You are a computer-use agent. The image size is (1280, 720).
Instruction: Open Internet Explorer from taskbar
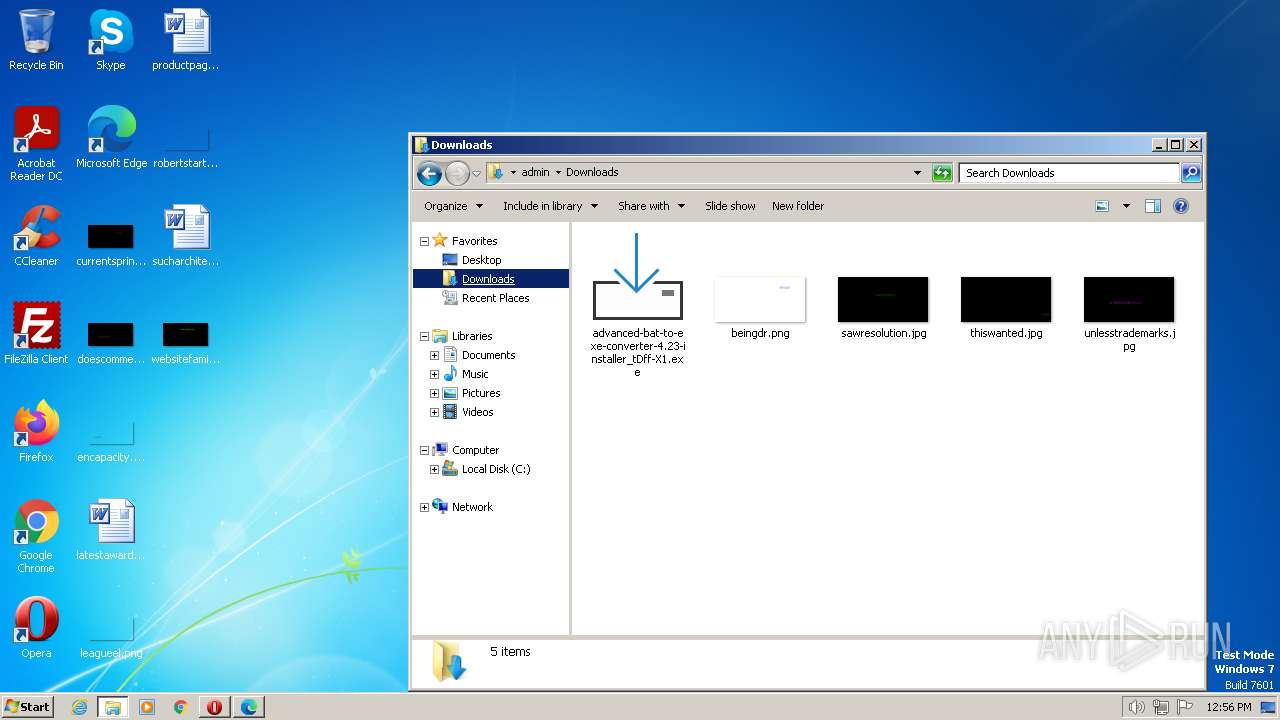tap(79, 707)
